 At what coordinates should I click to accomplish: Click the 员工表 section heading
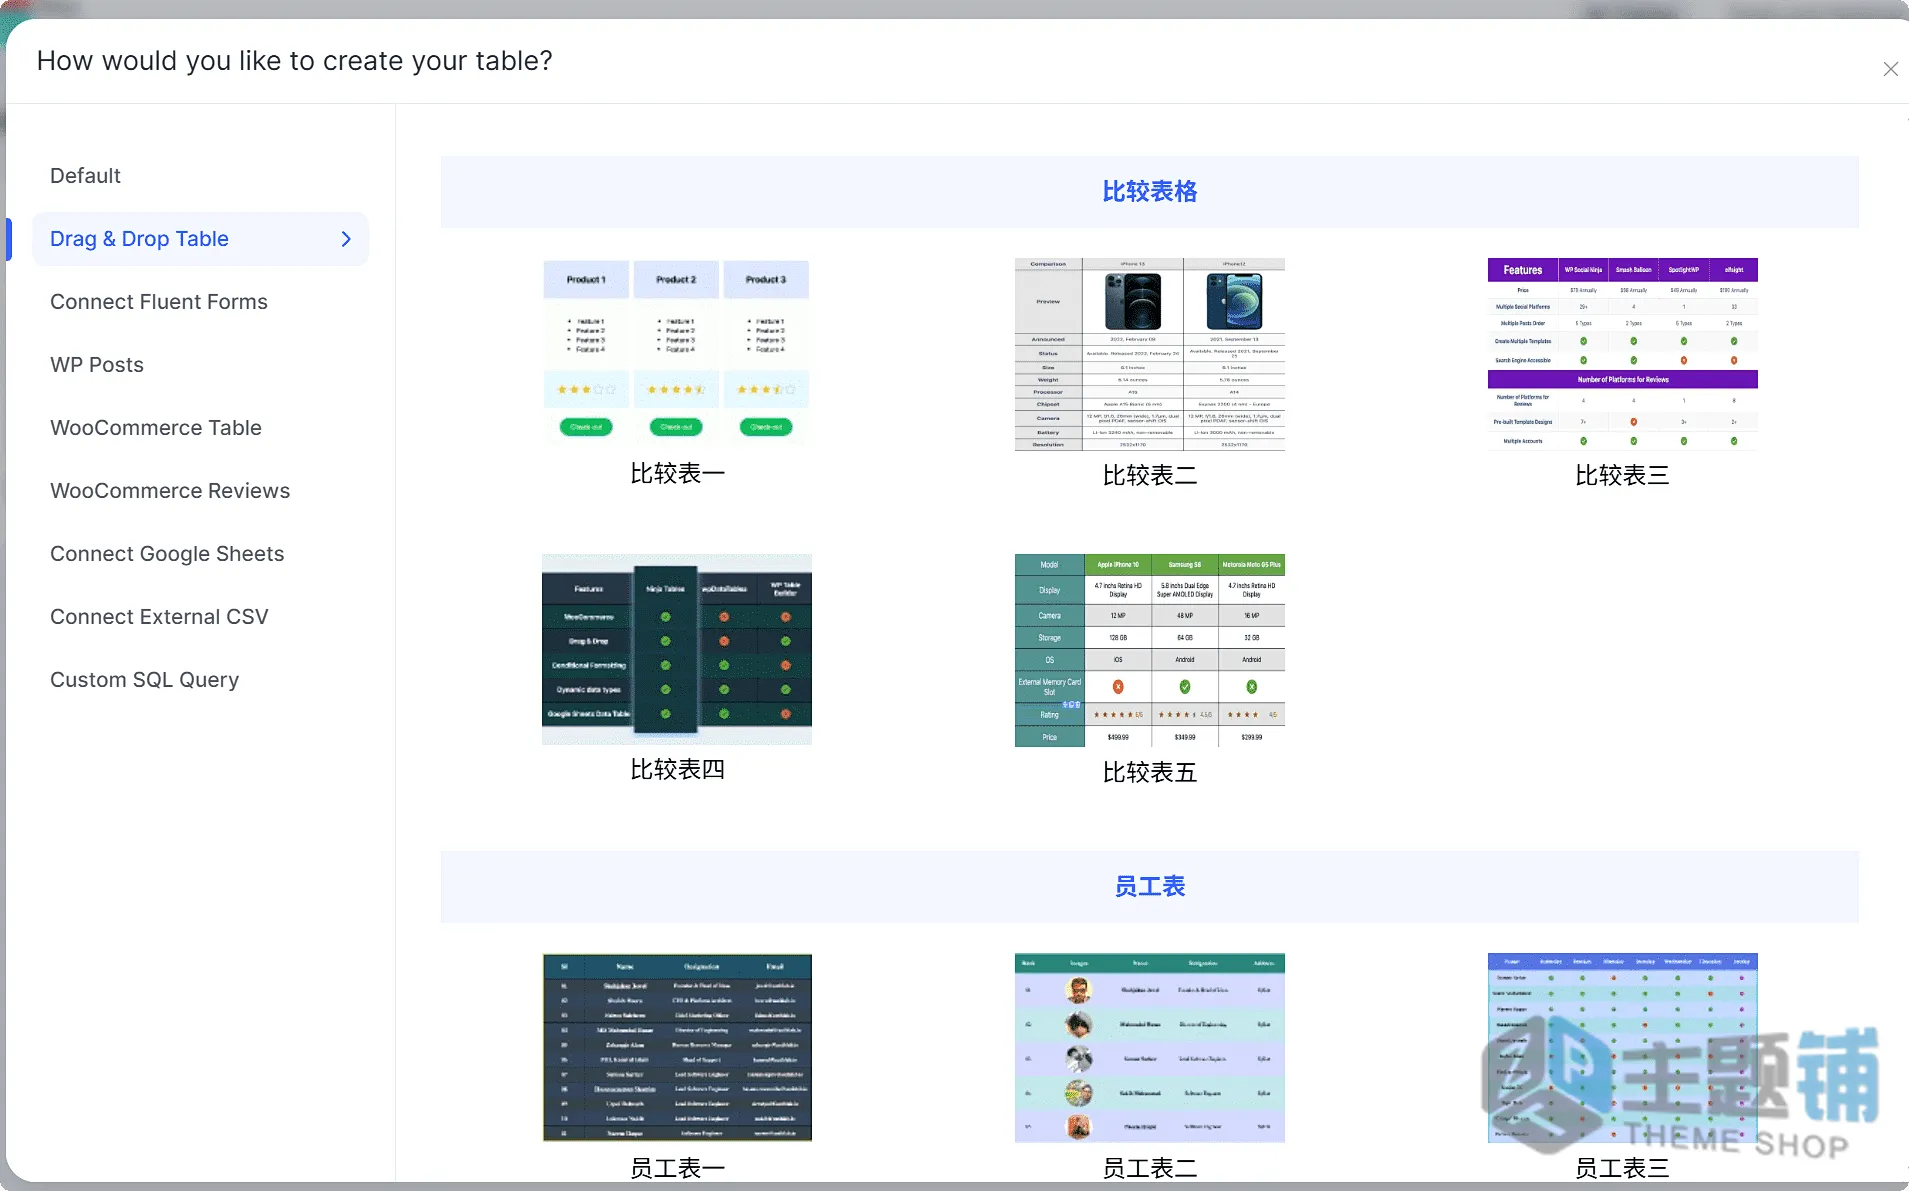[1150, 887]
